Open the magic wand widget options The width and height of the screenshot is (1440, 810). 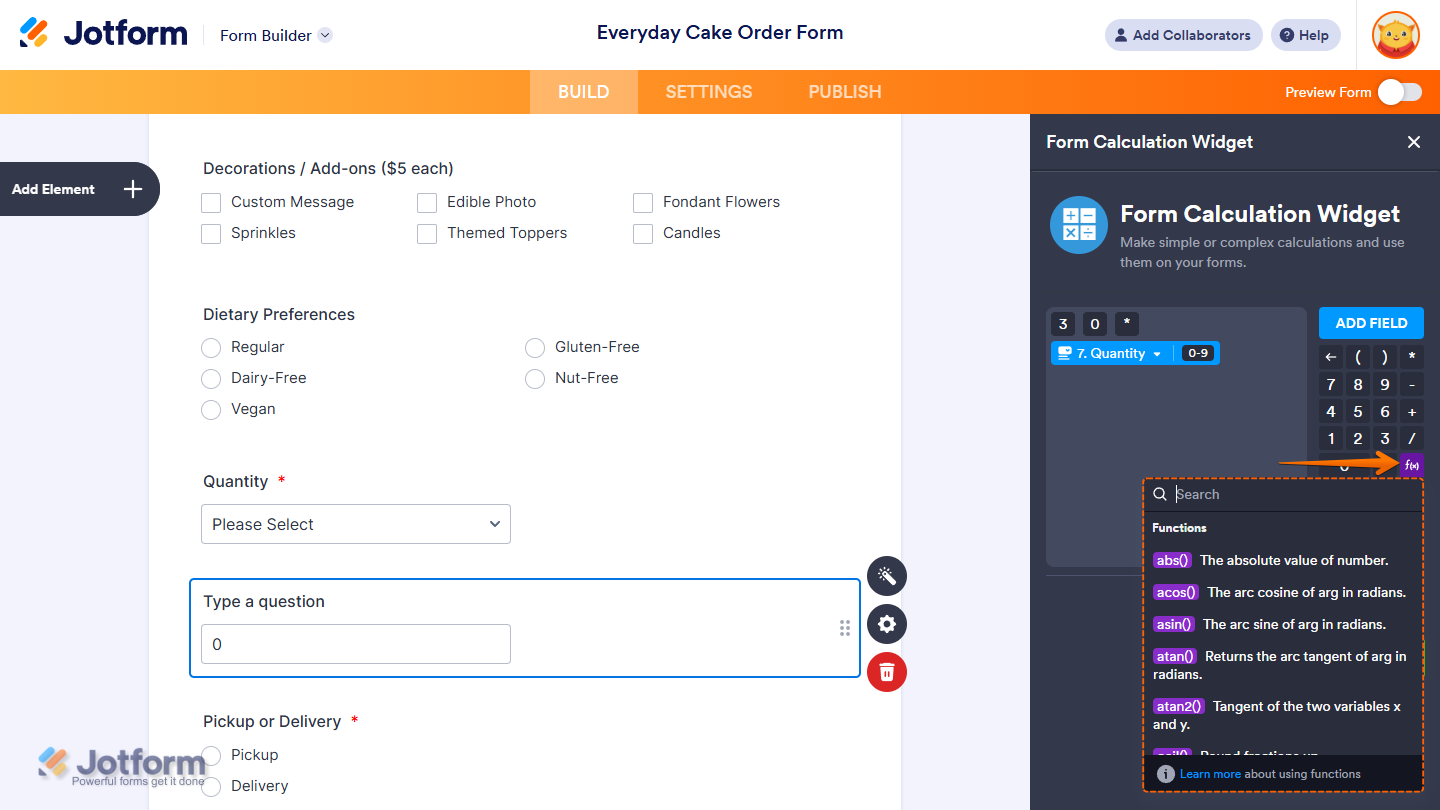tap(886, 576)
